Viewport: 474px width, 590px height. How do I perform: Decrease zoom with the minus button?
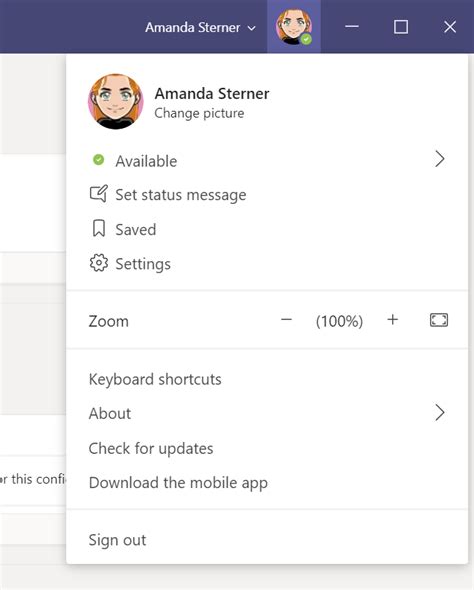(286, 320)
